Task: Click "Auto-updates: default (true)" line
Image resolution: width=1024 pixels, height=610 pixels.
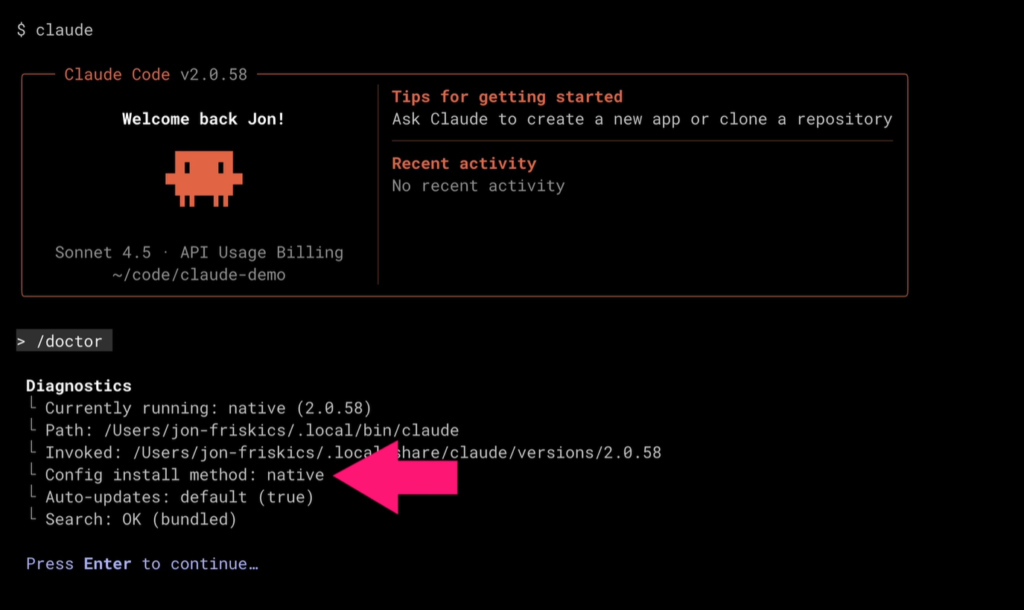Action: 180,497
